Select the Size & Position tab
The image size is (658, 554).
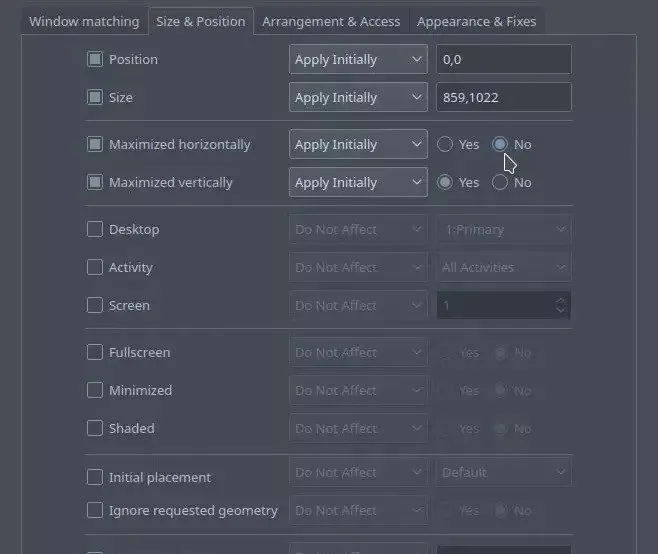point(201,21)
